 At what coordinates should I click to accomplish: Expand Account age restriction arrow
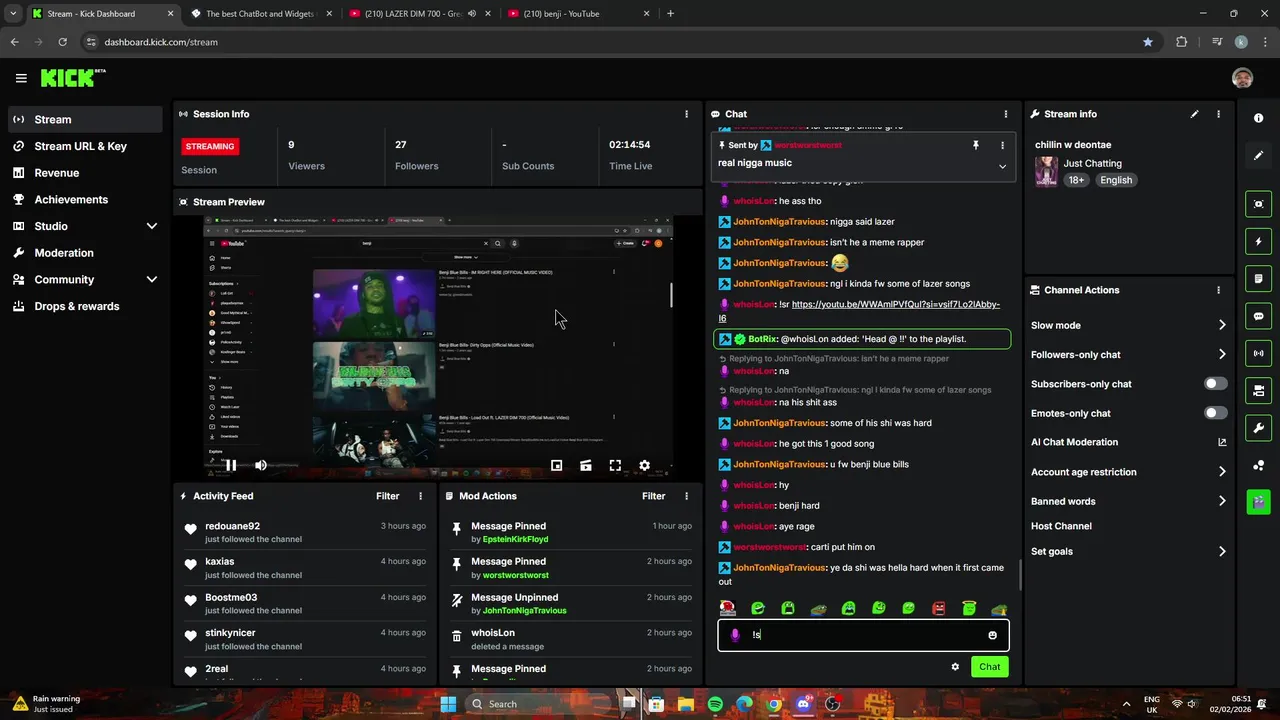pyautogui.click(x=1222, y=472)
